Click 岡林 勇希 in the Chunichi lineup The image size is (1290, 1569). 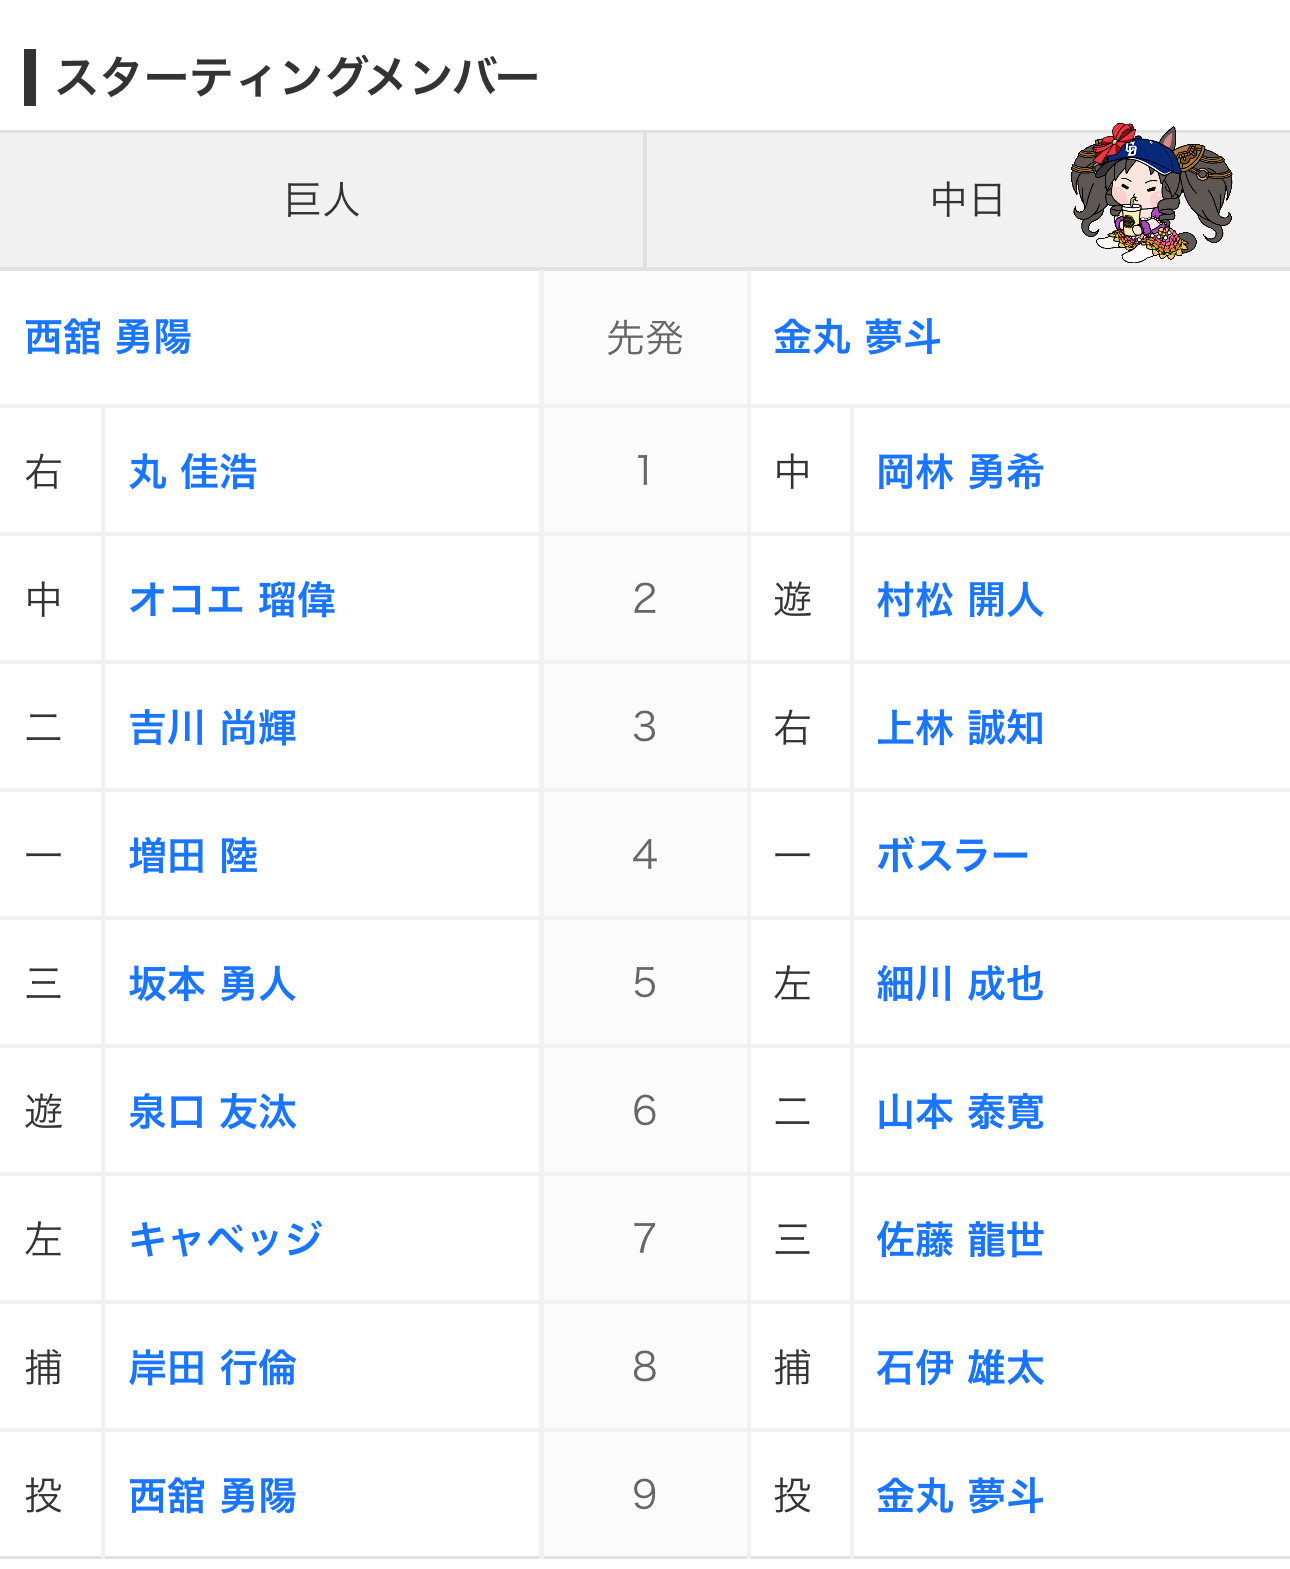point(960,472)
